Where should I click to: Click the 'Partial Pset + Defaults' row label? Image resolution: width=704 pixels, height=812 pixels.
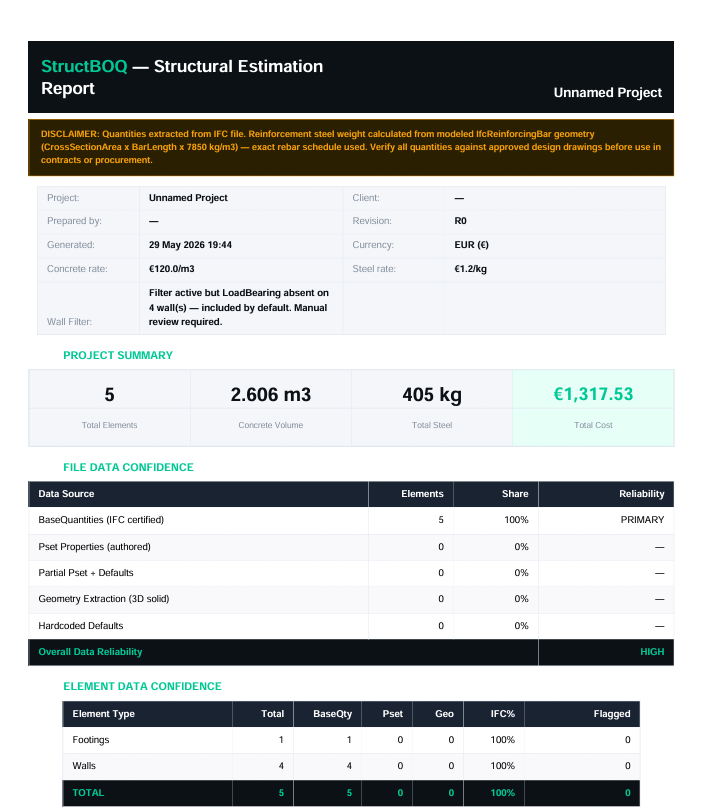click(x=85, y=573)
